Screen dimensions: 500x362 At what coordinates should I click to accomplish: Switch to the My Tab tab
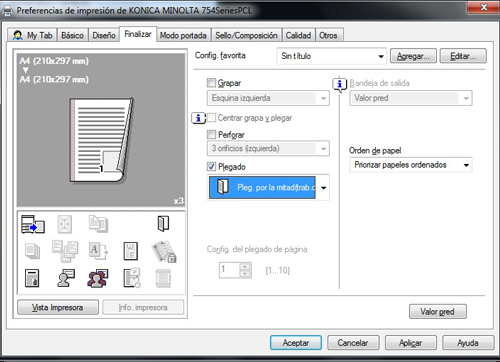pyautogui.click(x=32, y=35)
